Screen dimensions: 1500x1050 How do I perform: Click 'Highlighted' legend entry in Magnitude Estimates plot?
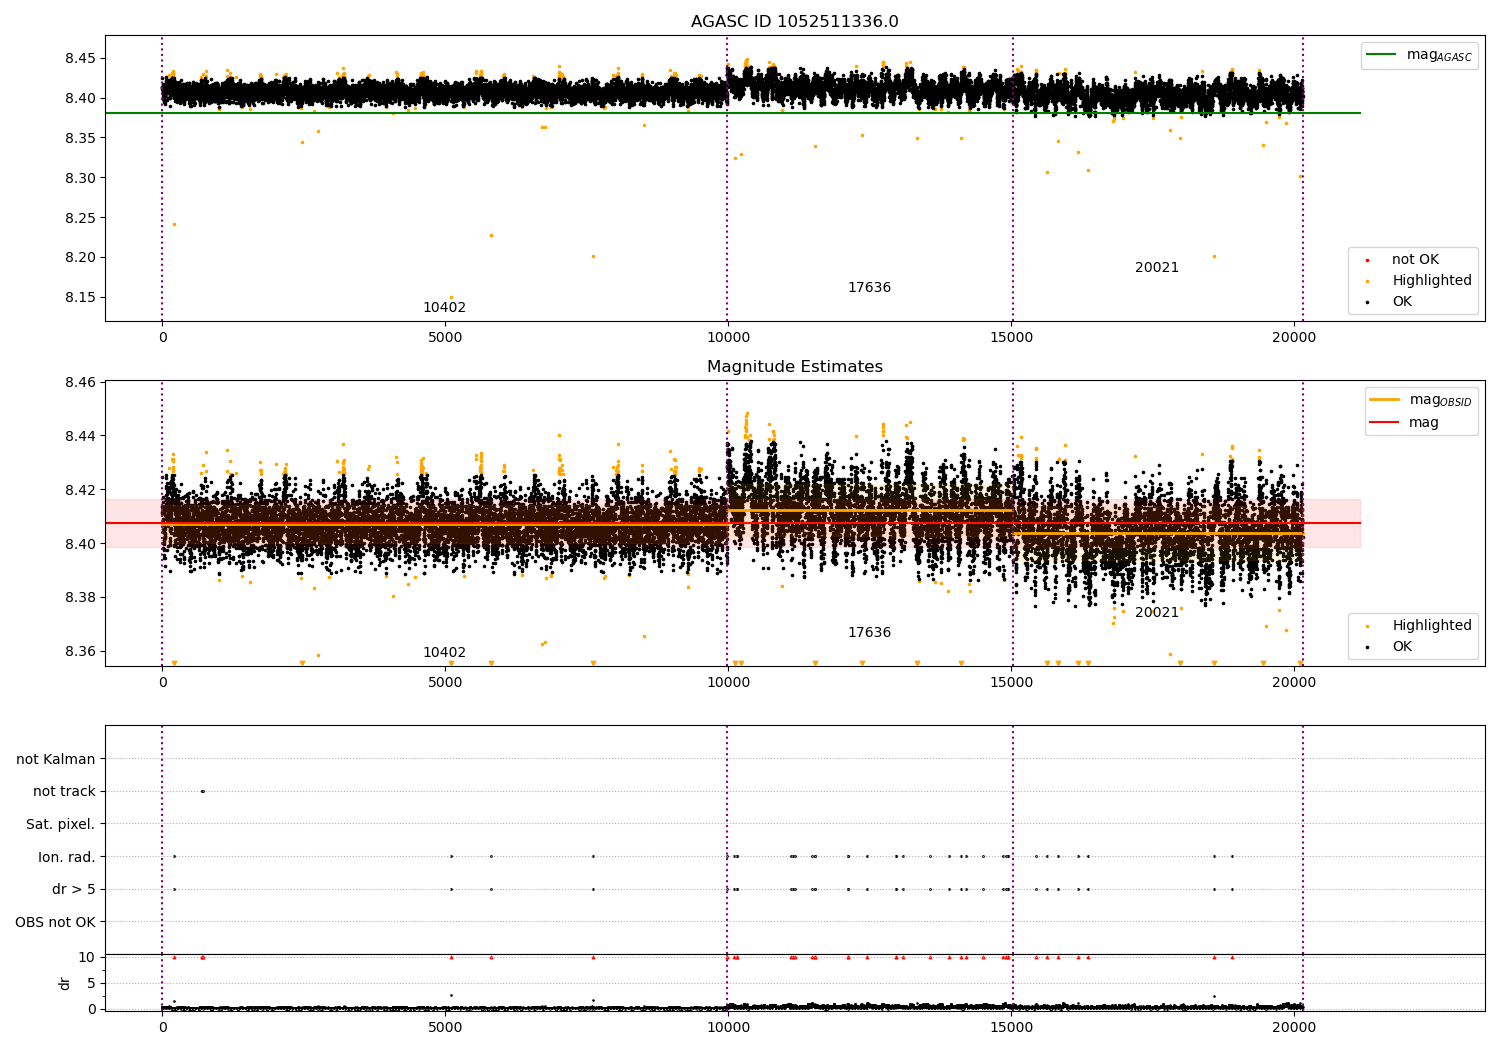(1420, 626)
